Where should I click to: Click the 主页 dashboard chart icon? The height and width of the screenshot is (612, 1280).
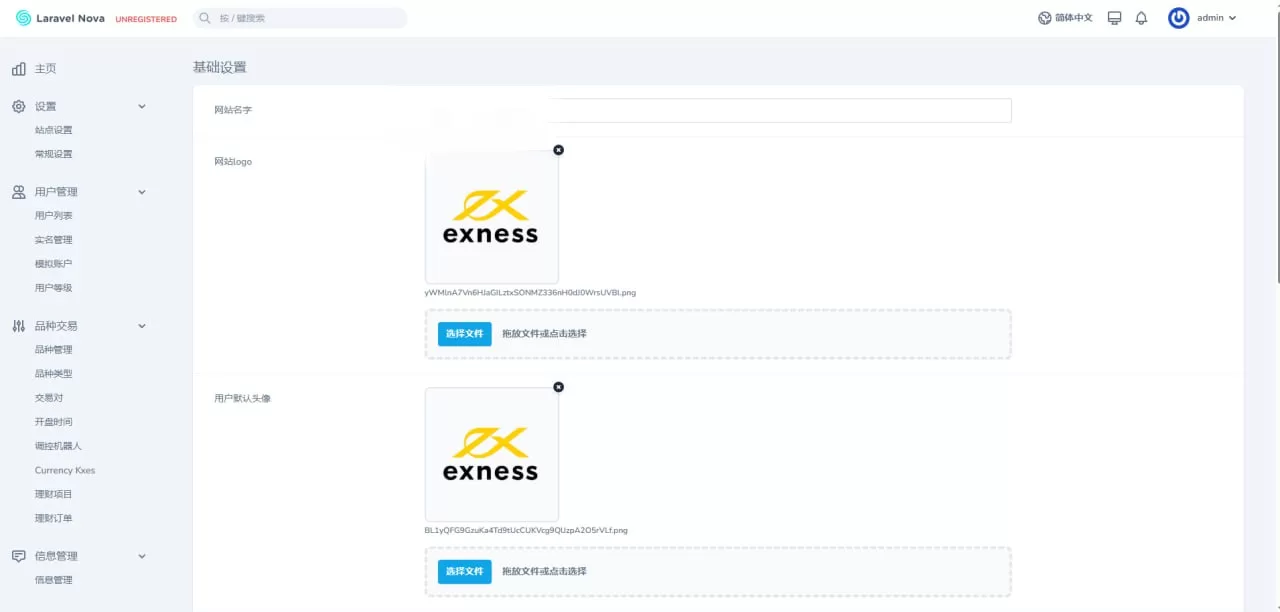pyautogui.click(x=18, y=69)
